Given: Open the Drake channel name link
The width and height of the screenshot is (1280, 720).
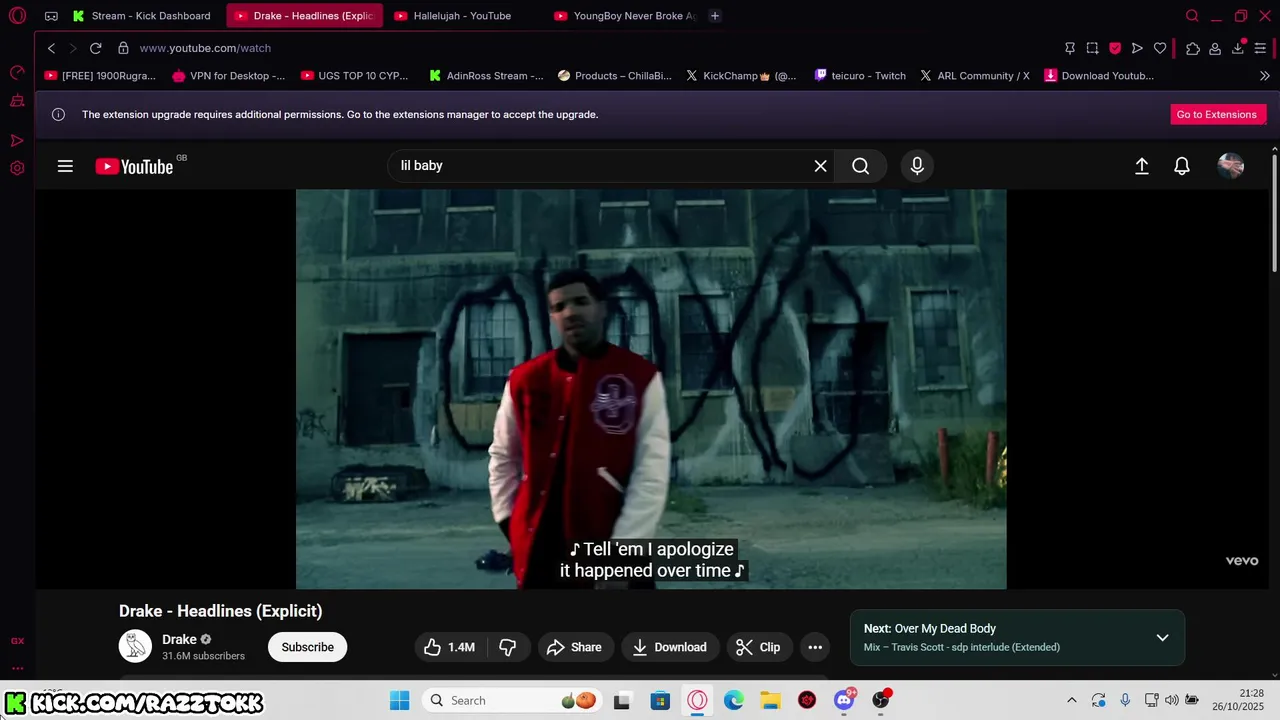Looking at the screenshot, I should [179, 639].
